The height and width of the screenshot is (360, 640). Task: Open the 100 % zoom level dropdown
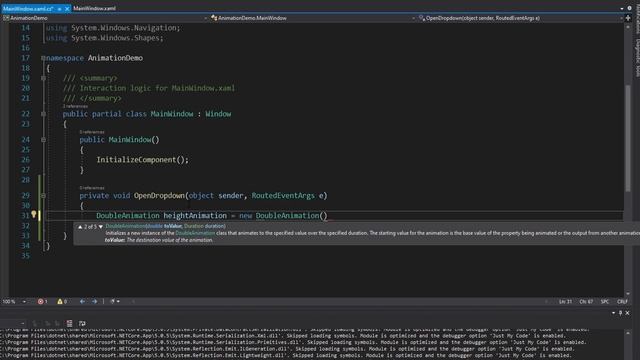coord(24,302)
